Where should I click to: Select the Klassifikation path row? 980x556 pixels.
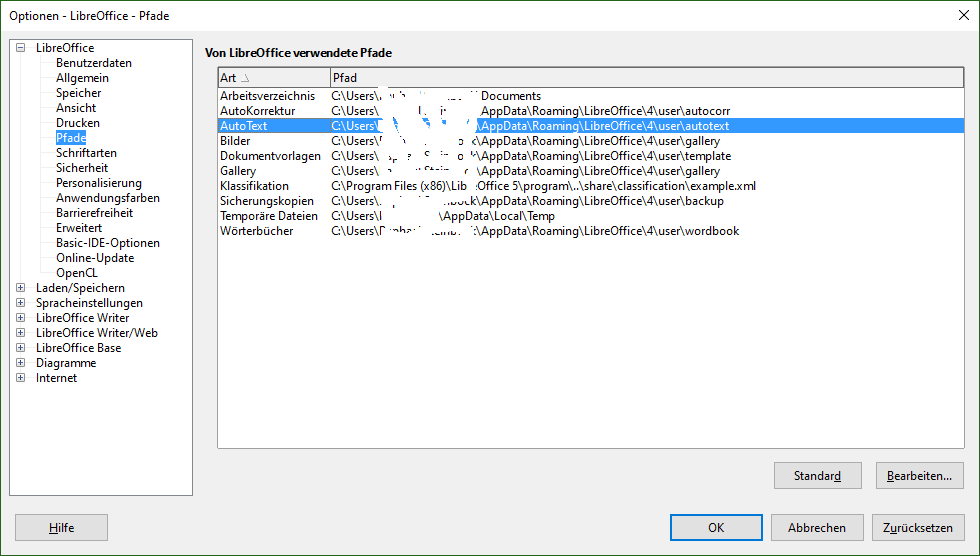coord(591,186)
